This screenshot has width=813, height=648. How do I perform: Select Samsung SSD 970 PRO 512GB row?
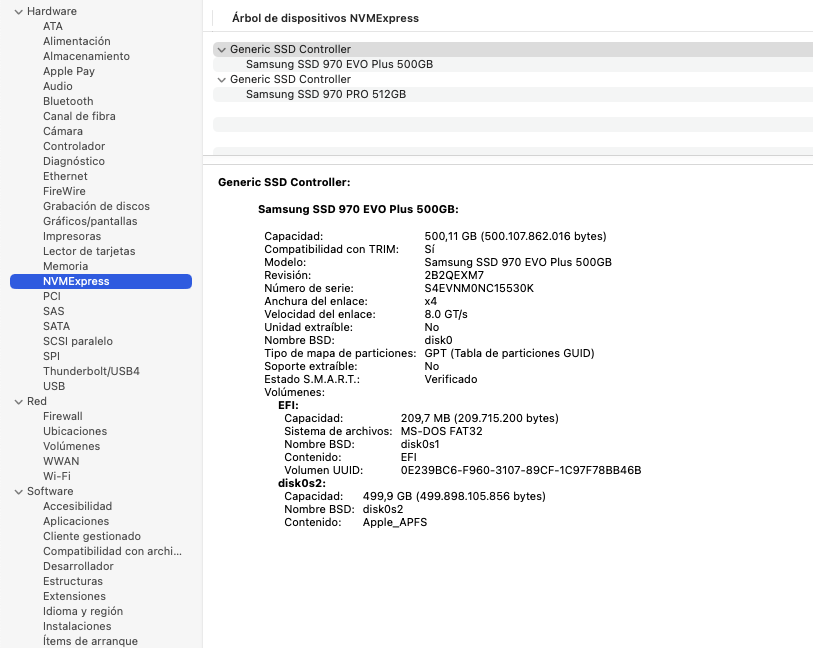[x=513, y=95]
